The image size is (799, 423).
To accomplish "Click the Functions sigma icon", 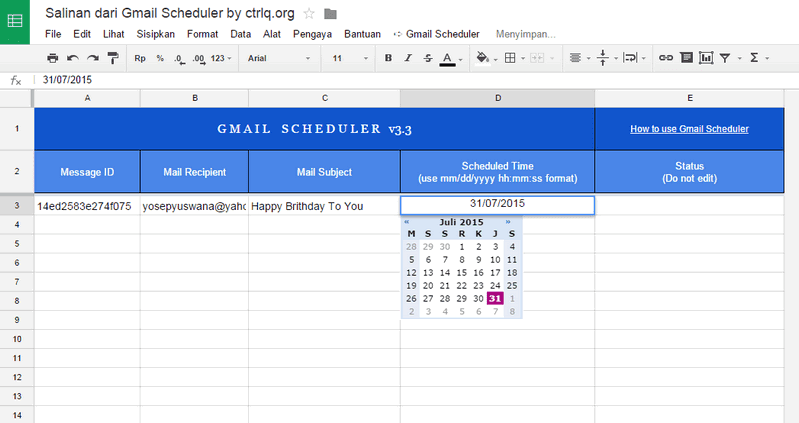I will click(x=754, y=58).
